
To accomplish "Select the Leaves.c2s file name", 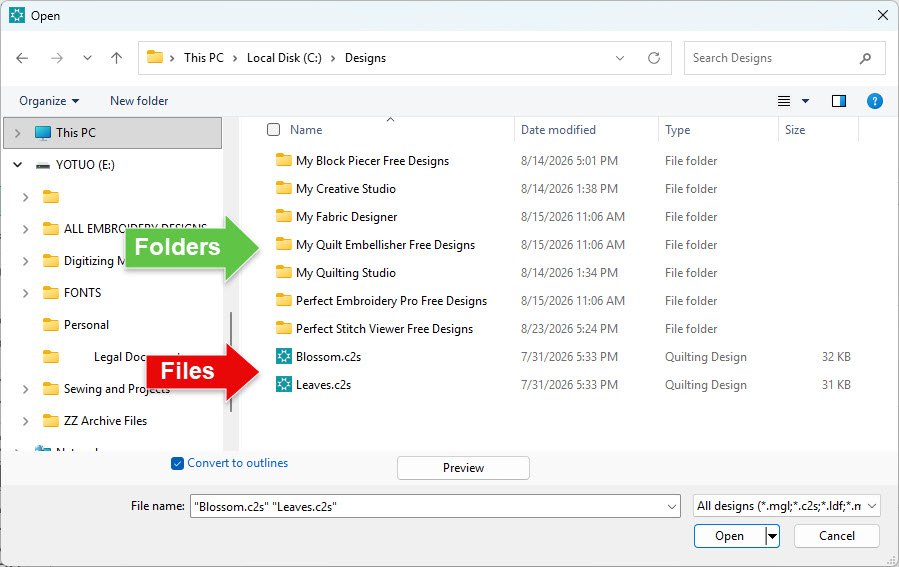I will (323, 385).
